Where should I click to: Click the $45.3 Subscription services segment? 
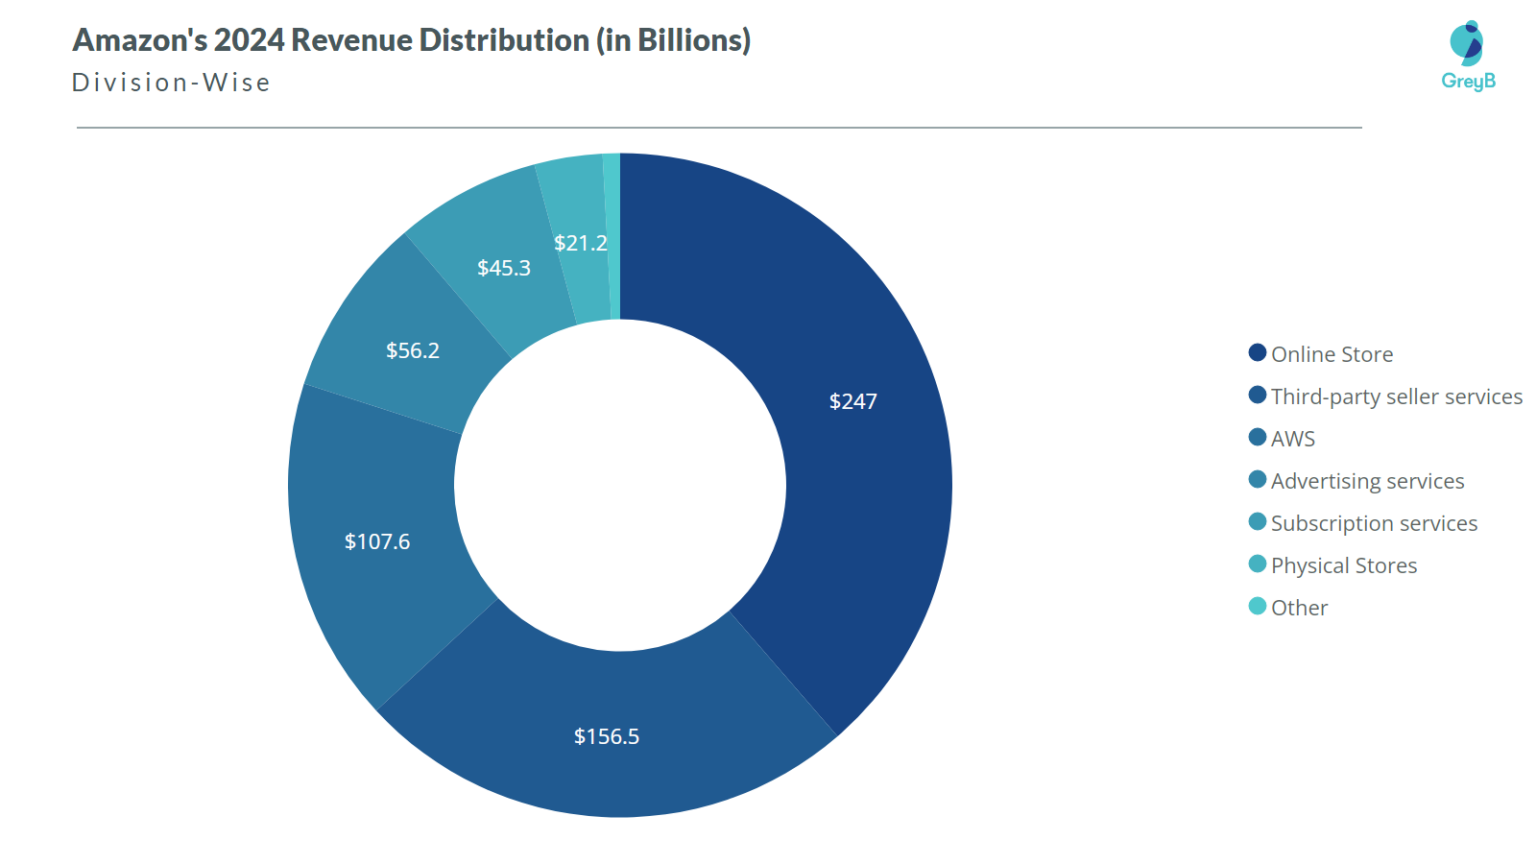tap(504, 268)
